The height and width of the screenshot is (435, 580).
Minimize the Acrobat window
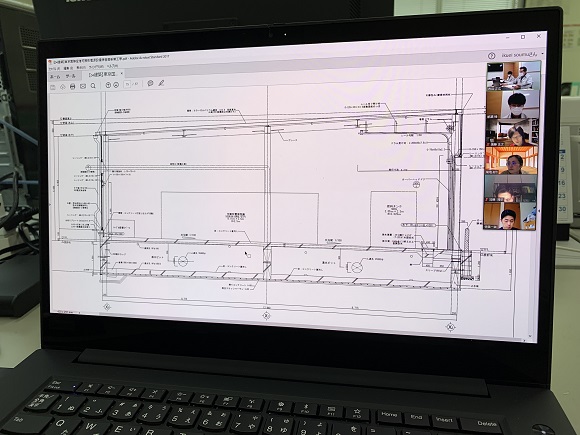coord(508,38)
